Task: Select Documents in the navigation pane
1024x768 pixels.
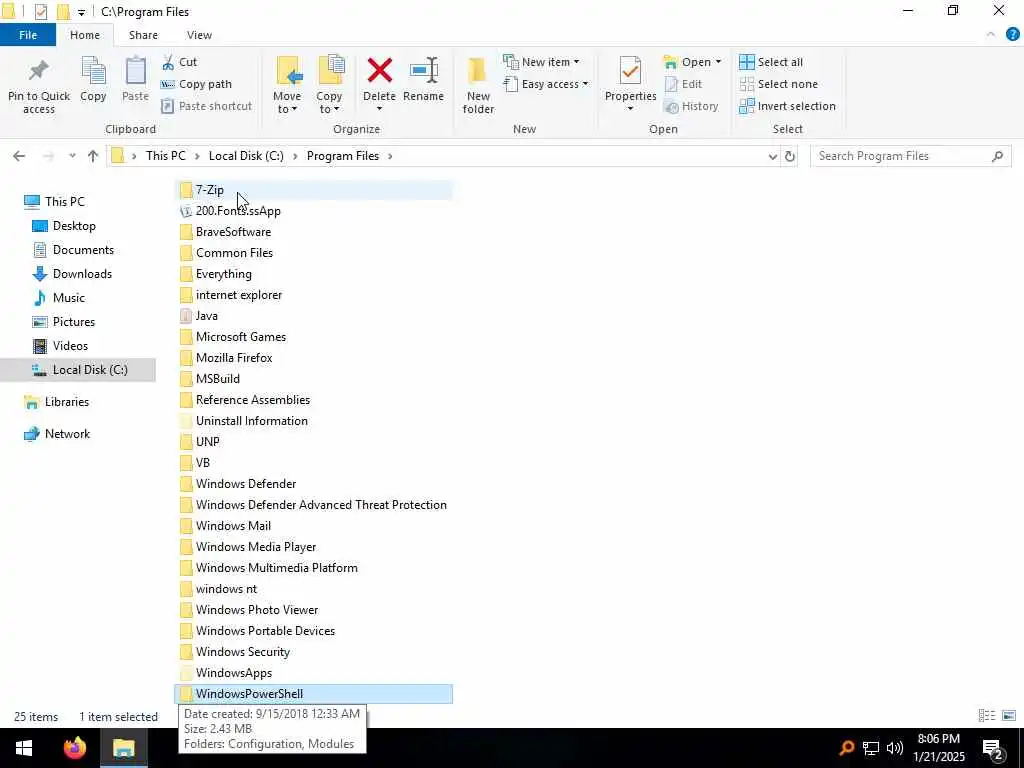Action: [x=83, y=250]
